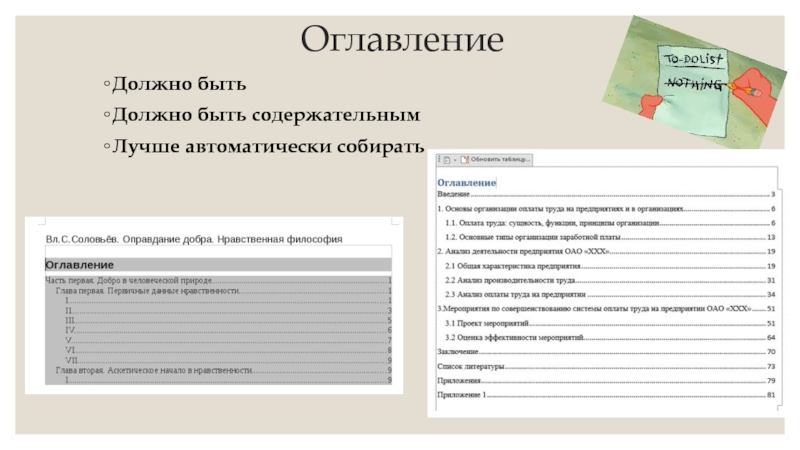This screenshot has width=800, height=450.
Task: Select the bullet 'Лучше автоматически собирать'
Action: (x=268, y=146)
